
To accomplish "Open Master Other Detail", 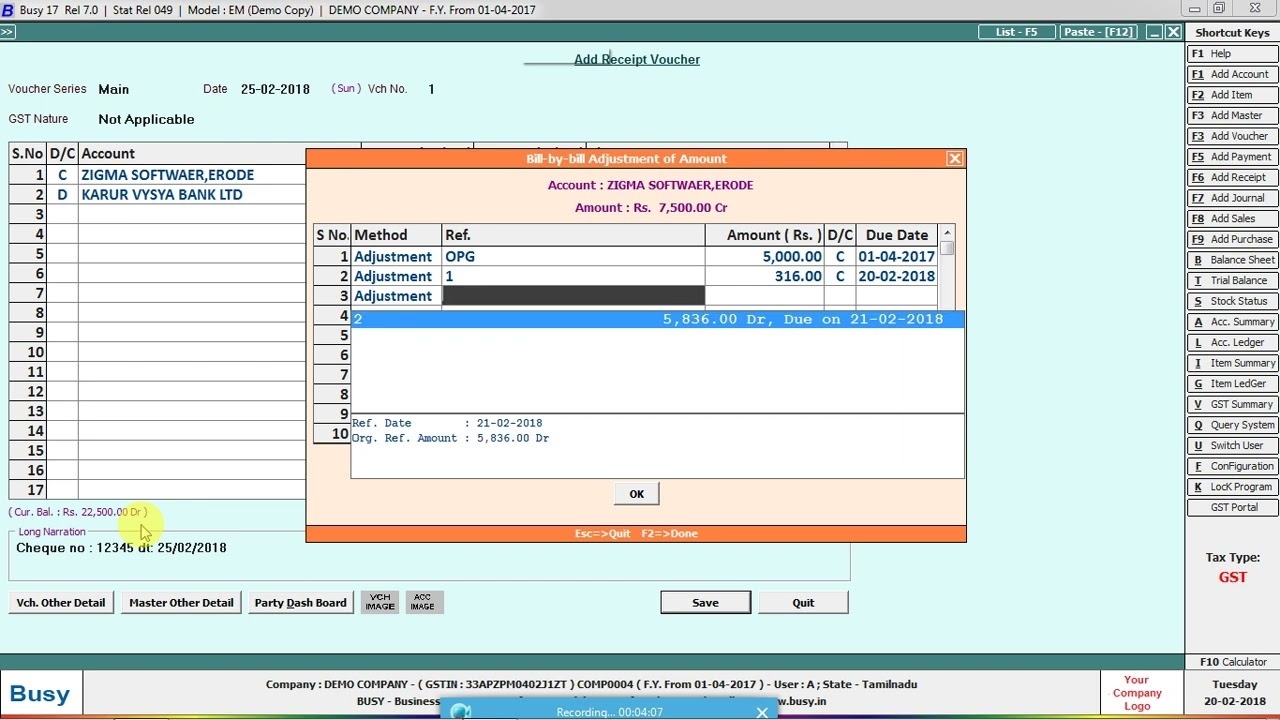I will point(181,603).
